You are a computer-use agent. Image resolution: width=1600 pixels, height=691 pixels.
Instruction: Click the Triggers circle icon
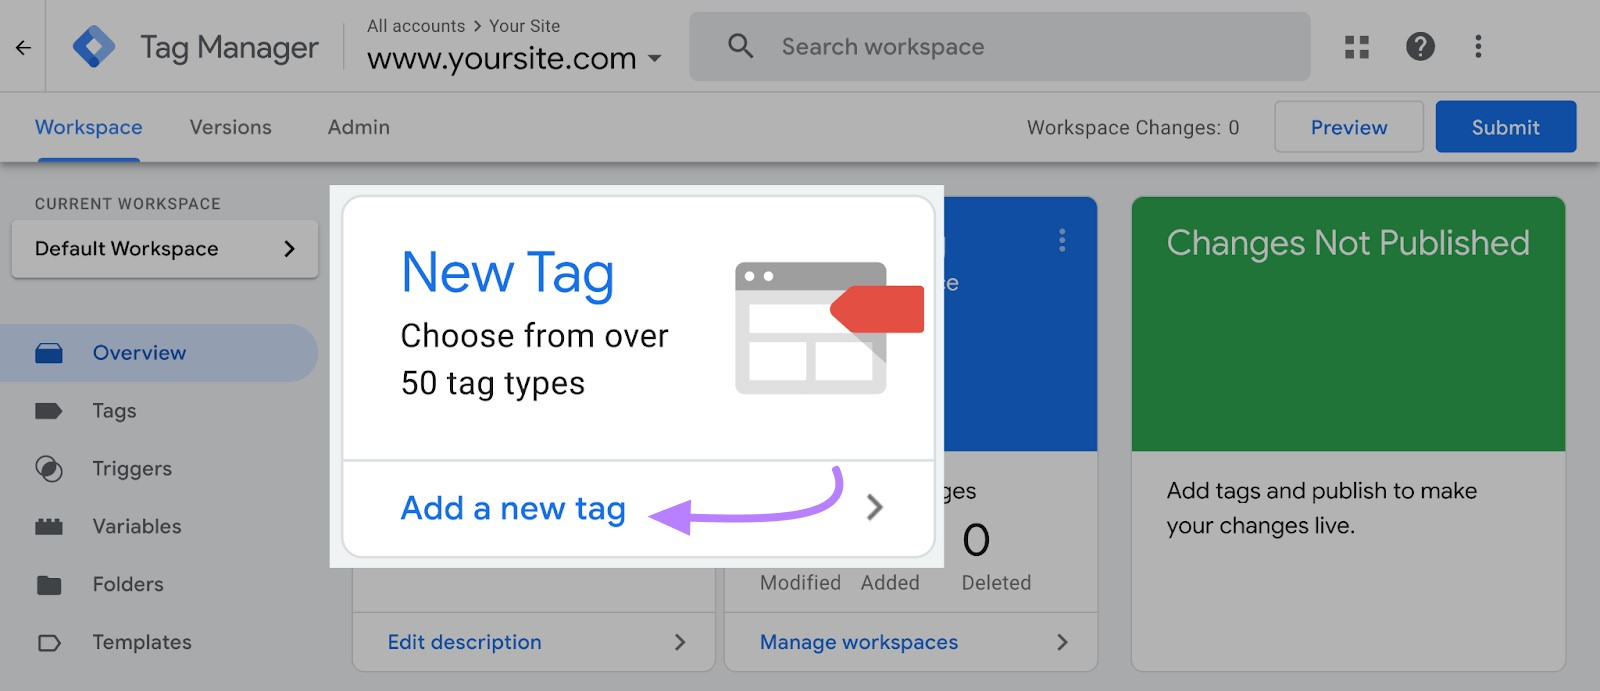point(49,468)
